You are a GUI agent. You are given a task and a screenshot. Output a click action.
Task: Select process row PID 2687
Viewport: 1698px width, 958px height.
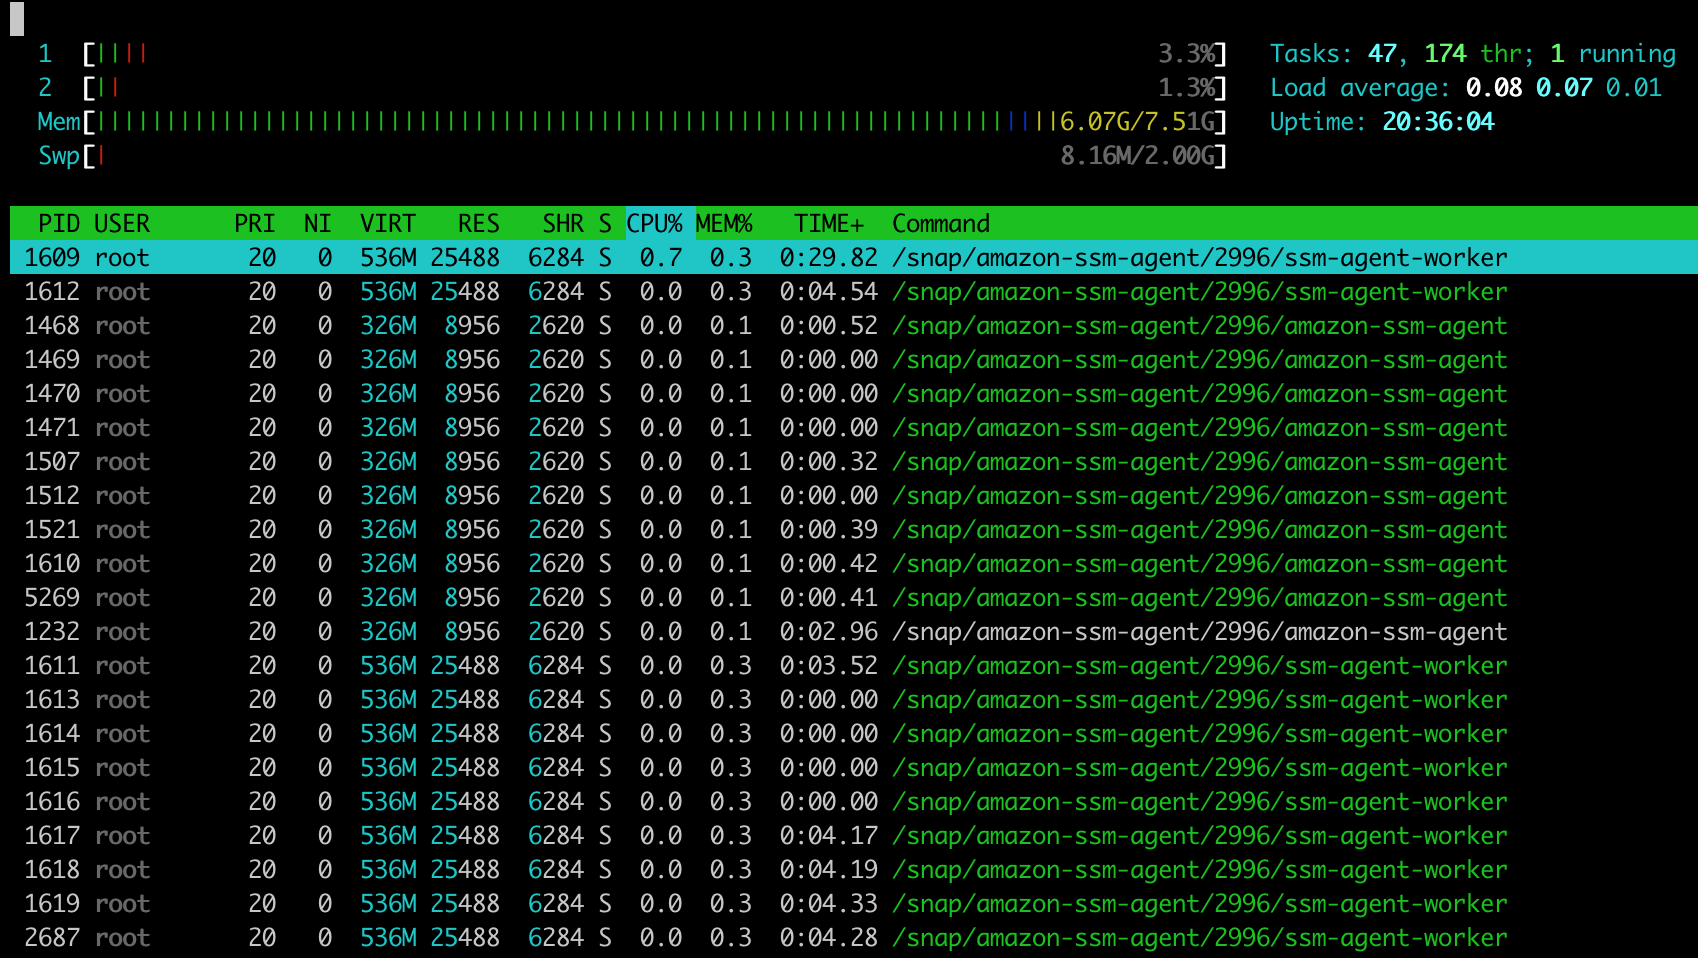click(x=854, y=937)
